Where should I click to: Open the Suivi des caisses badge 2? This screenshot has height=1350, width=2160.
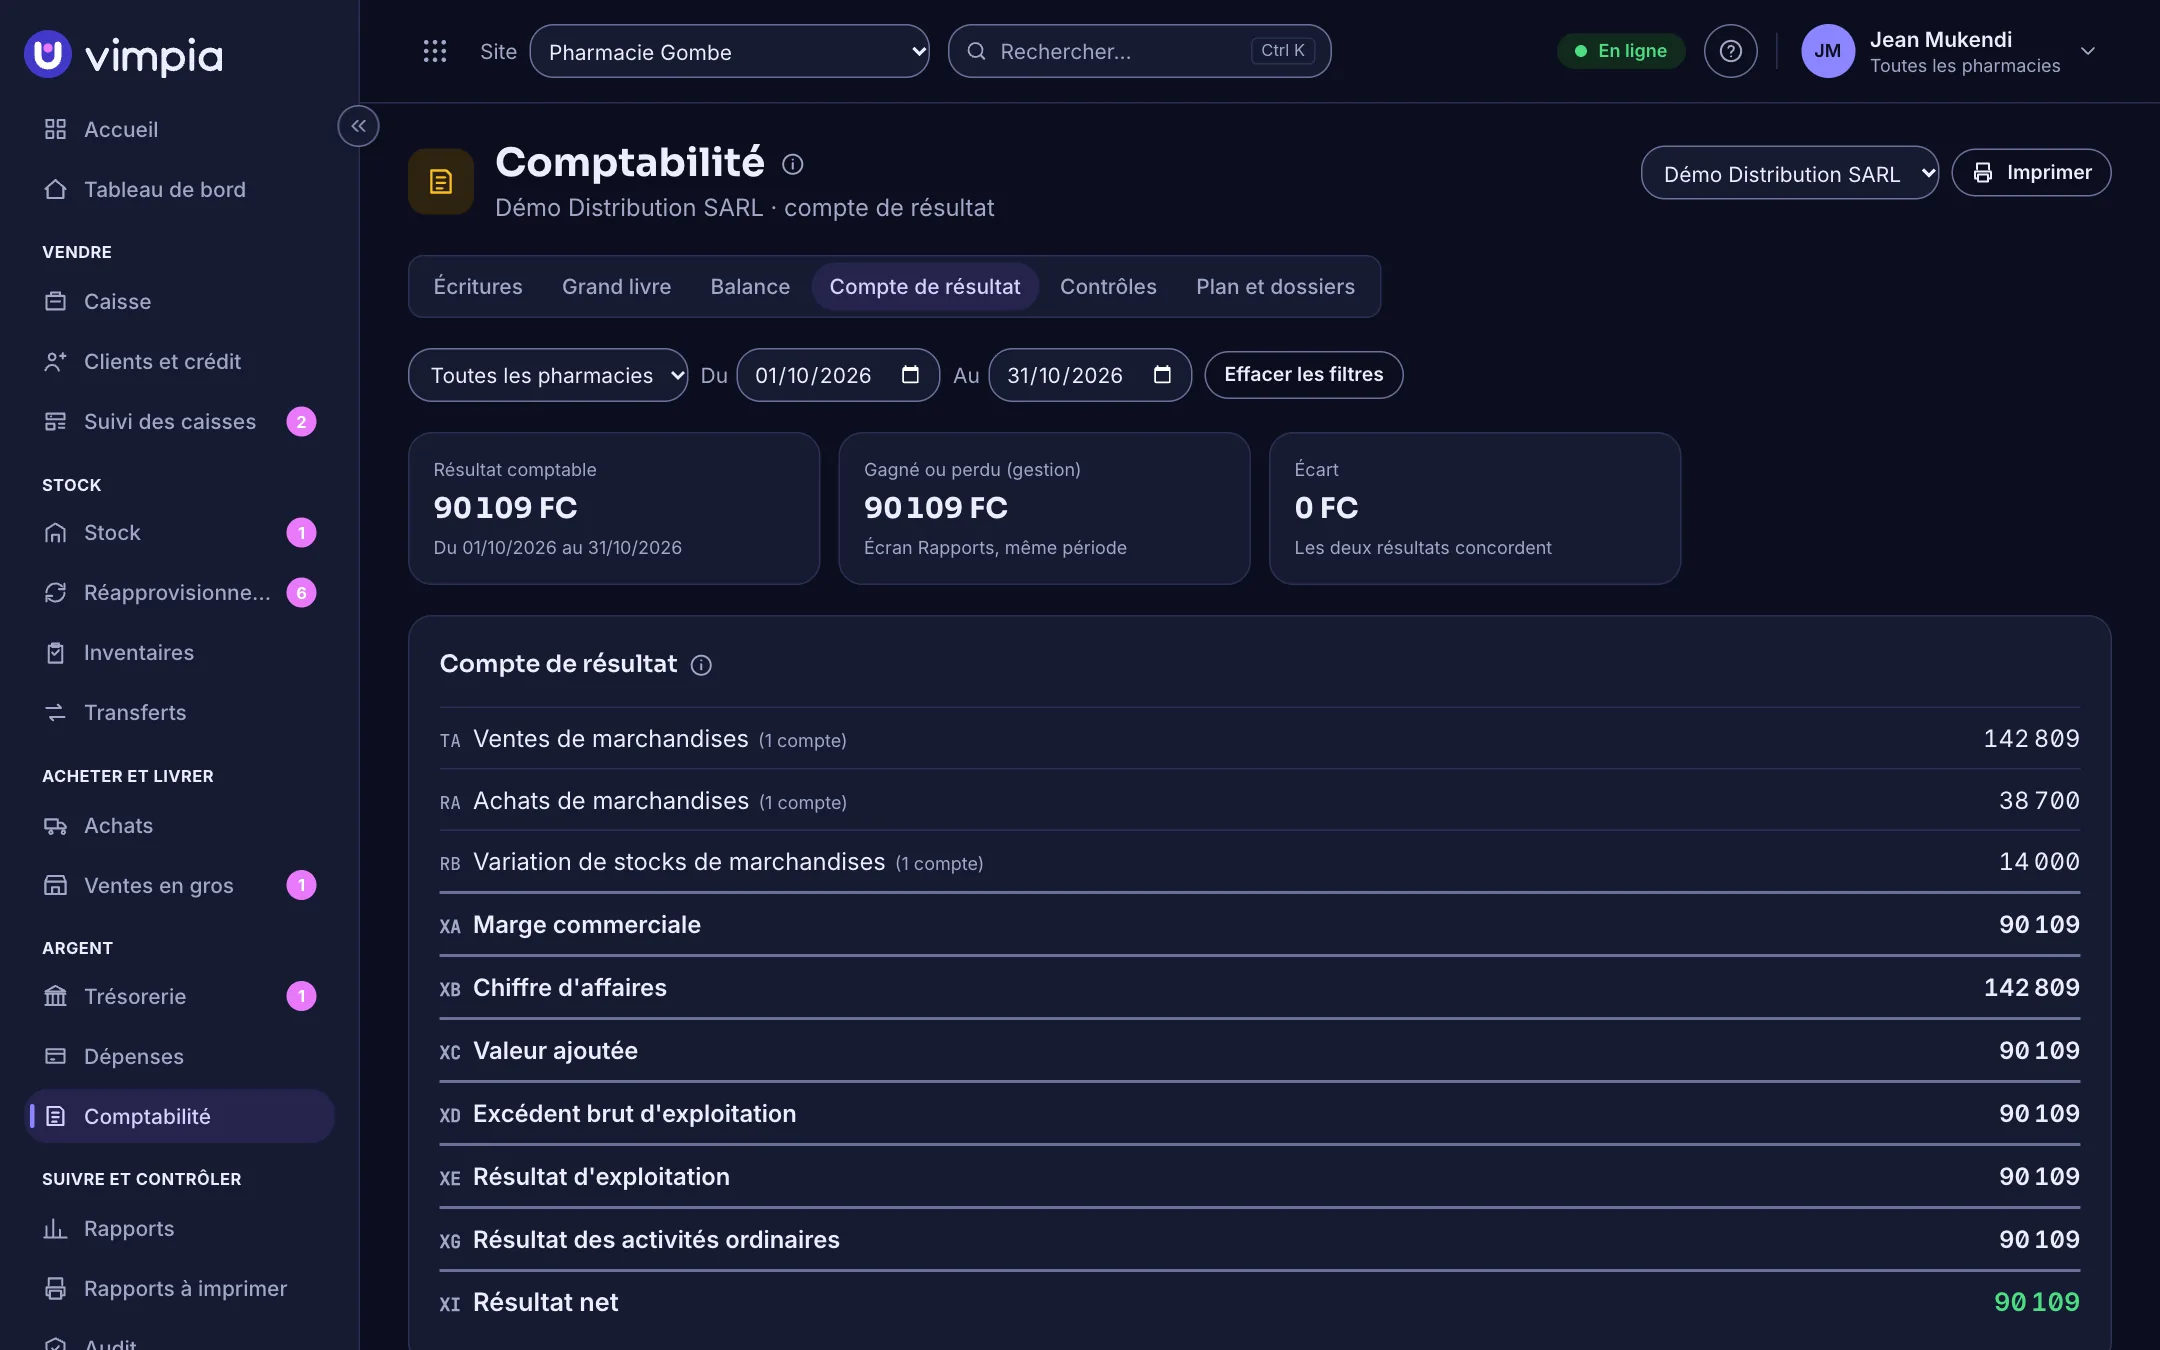point(301,421)
